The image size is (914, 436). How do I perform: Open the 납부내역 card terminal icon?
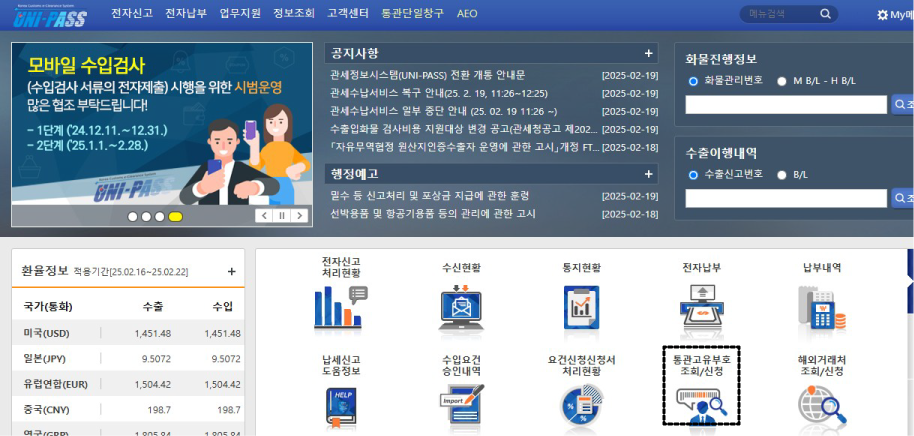(821, 308)
